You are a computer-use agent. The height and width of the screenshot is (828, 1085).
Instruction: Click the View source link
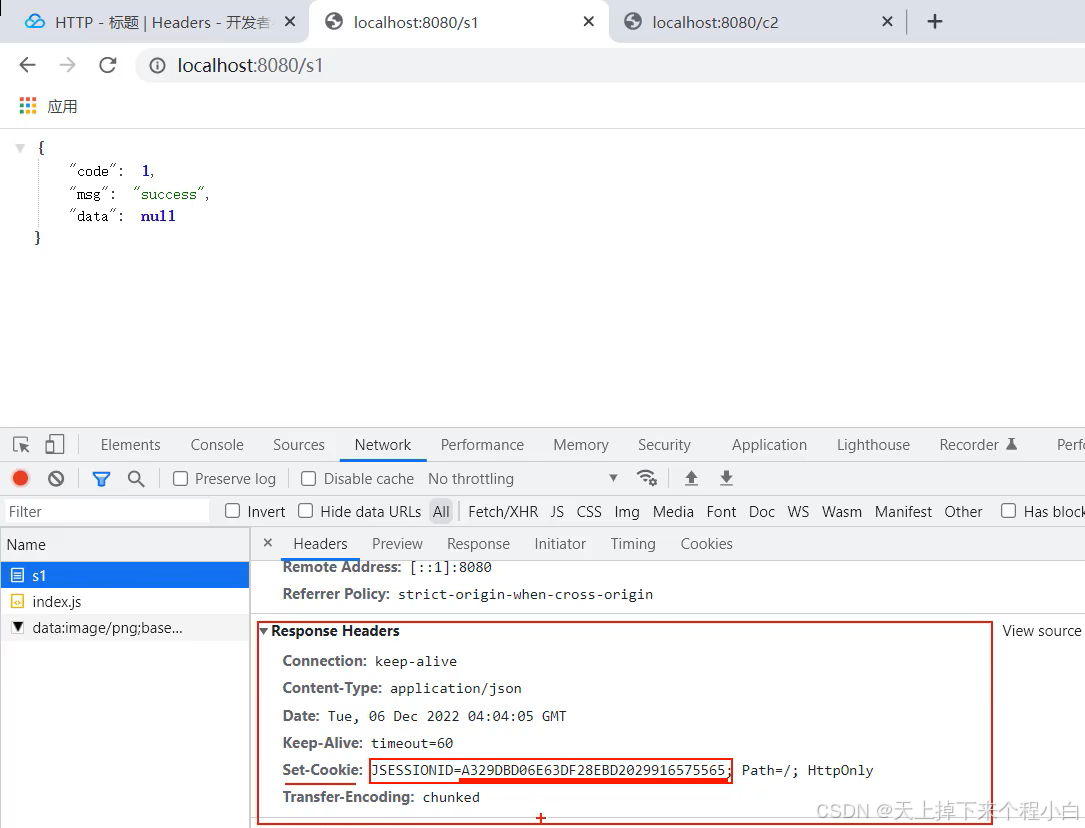(x=1041, y=631)
